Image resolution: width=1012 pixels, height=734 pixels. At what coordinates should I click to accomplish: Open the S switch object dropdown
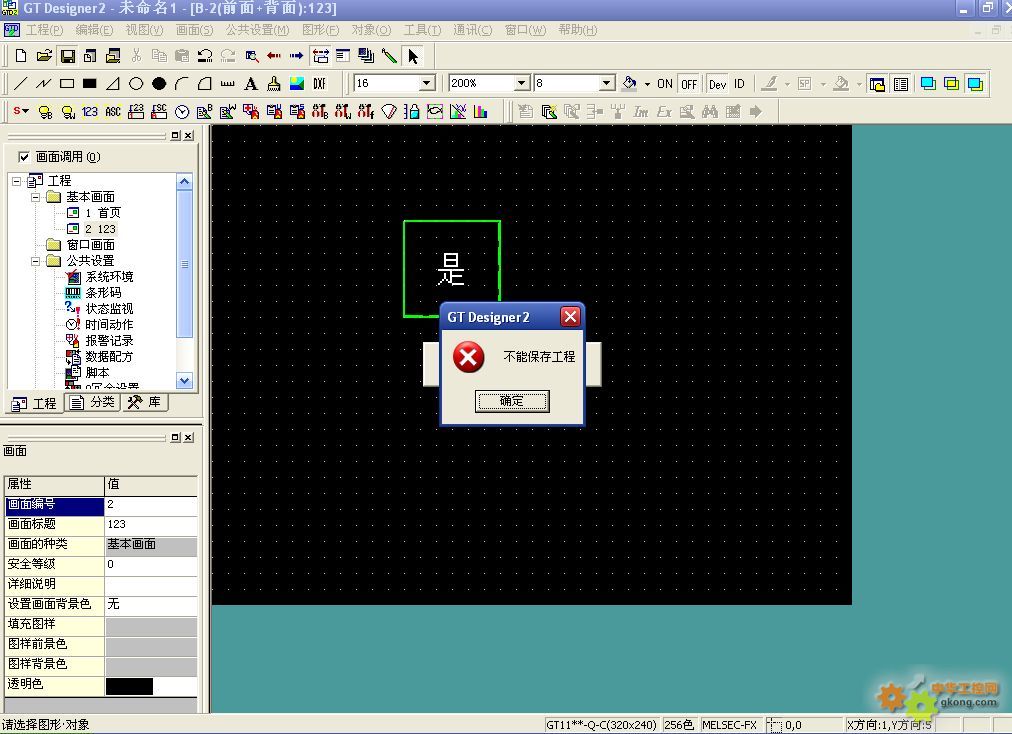pos(21,112)
